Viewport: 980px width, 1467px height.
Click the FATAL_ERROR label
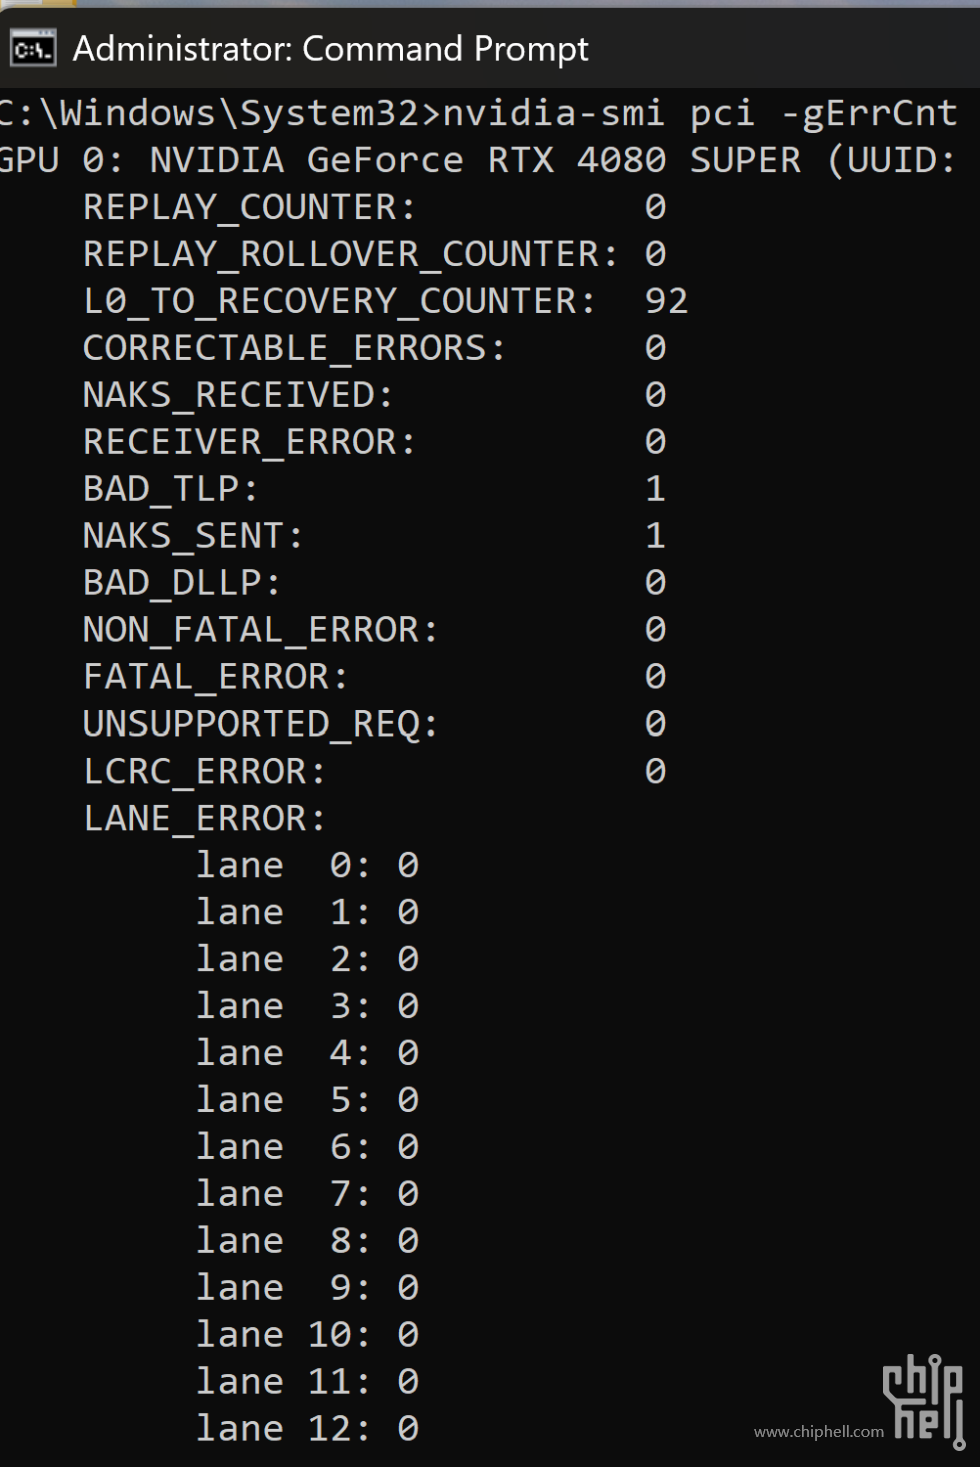click(x=215, y=677)
